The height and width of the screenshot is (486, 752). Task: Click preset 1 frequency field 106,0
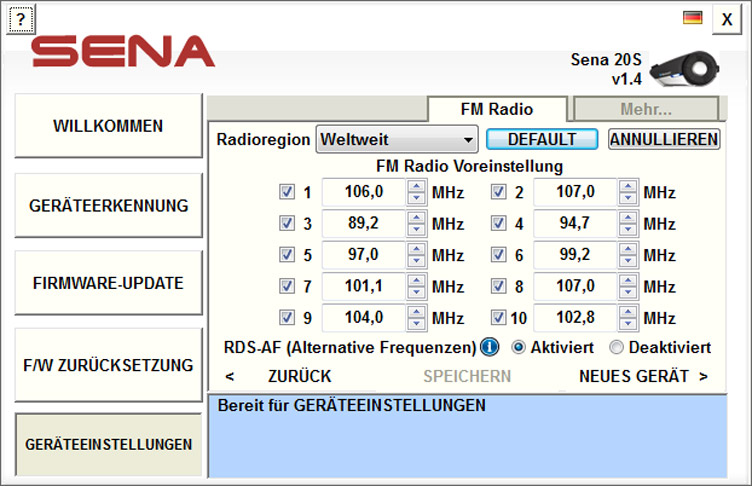click(364, 192)
